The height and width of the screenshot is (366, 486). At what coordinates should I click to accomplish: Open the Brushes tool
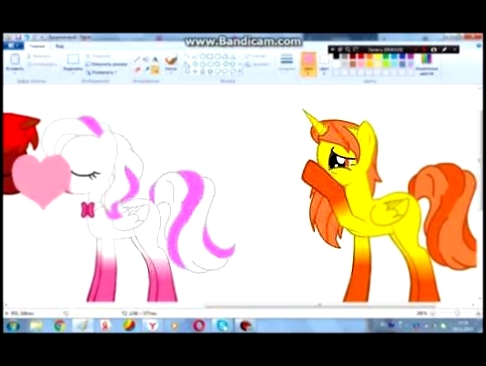click(171, 63)
